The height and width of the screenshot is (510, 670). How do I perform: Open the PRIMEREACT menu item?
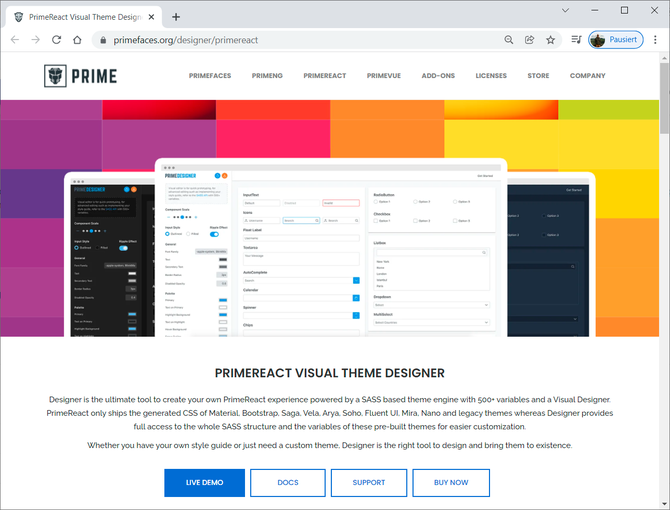(x=325, y=76)
